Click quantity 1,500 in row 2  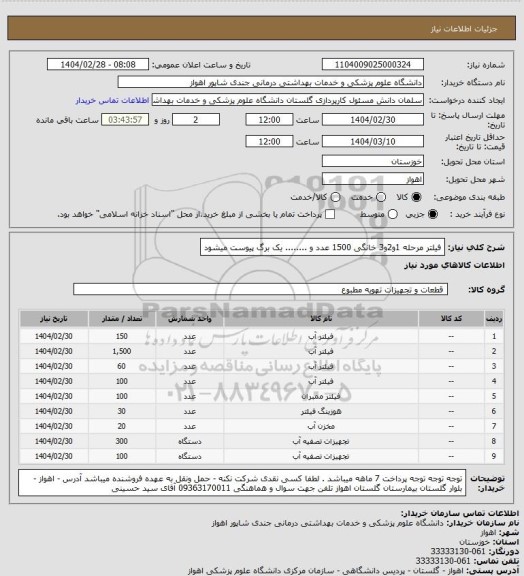(x=122, y=352)
